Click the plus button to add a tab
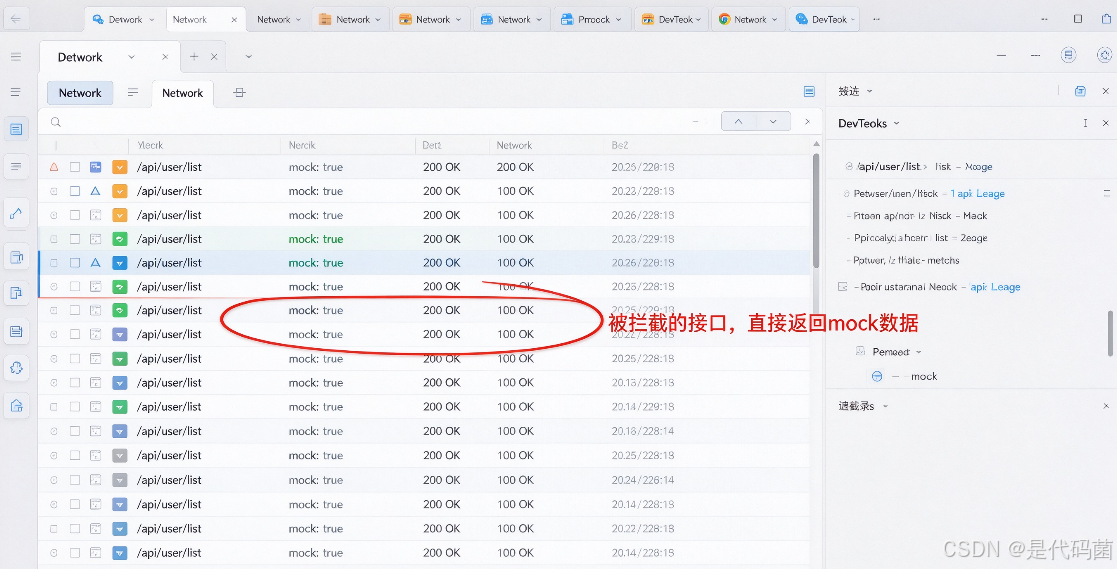 pos(194,57)
